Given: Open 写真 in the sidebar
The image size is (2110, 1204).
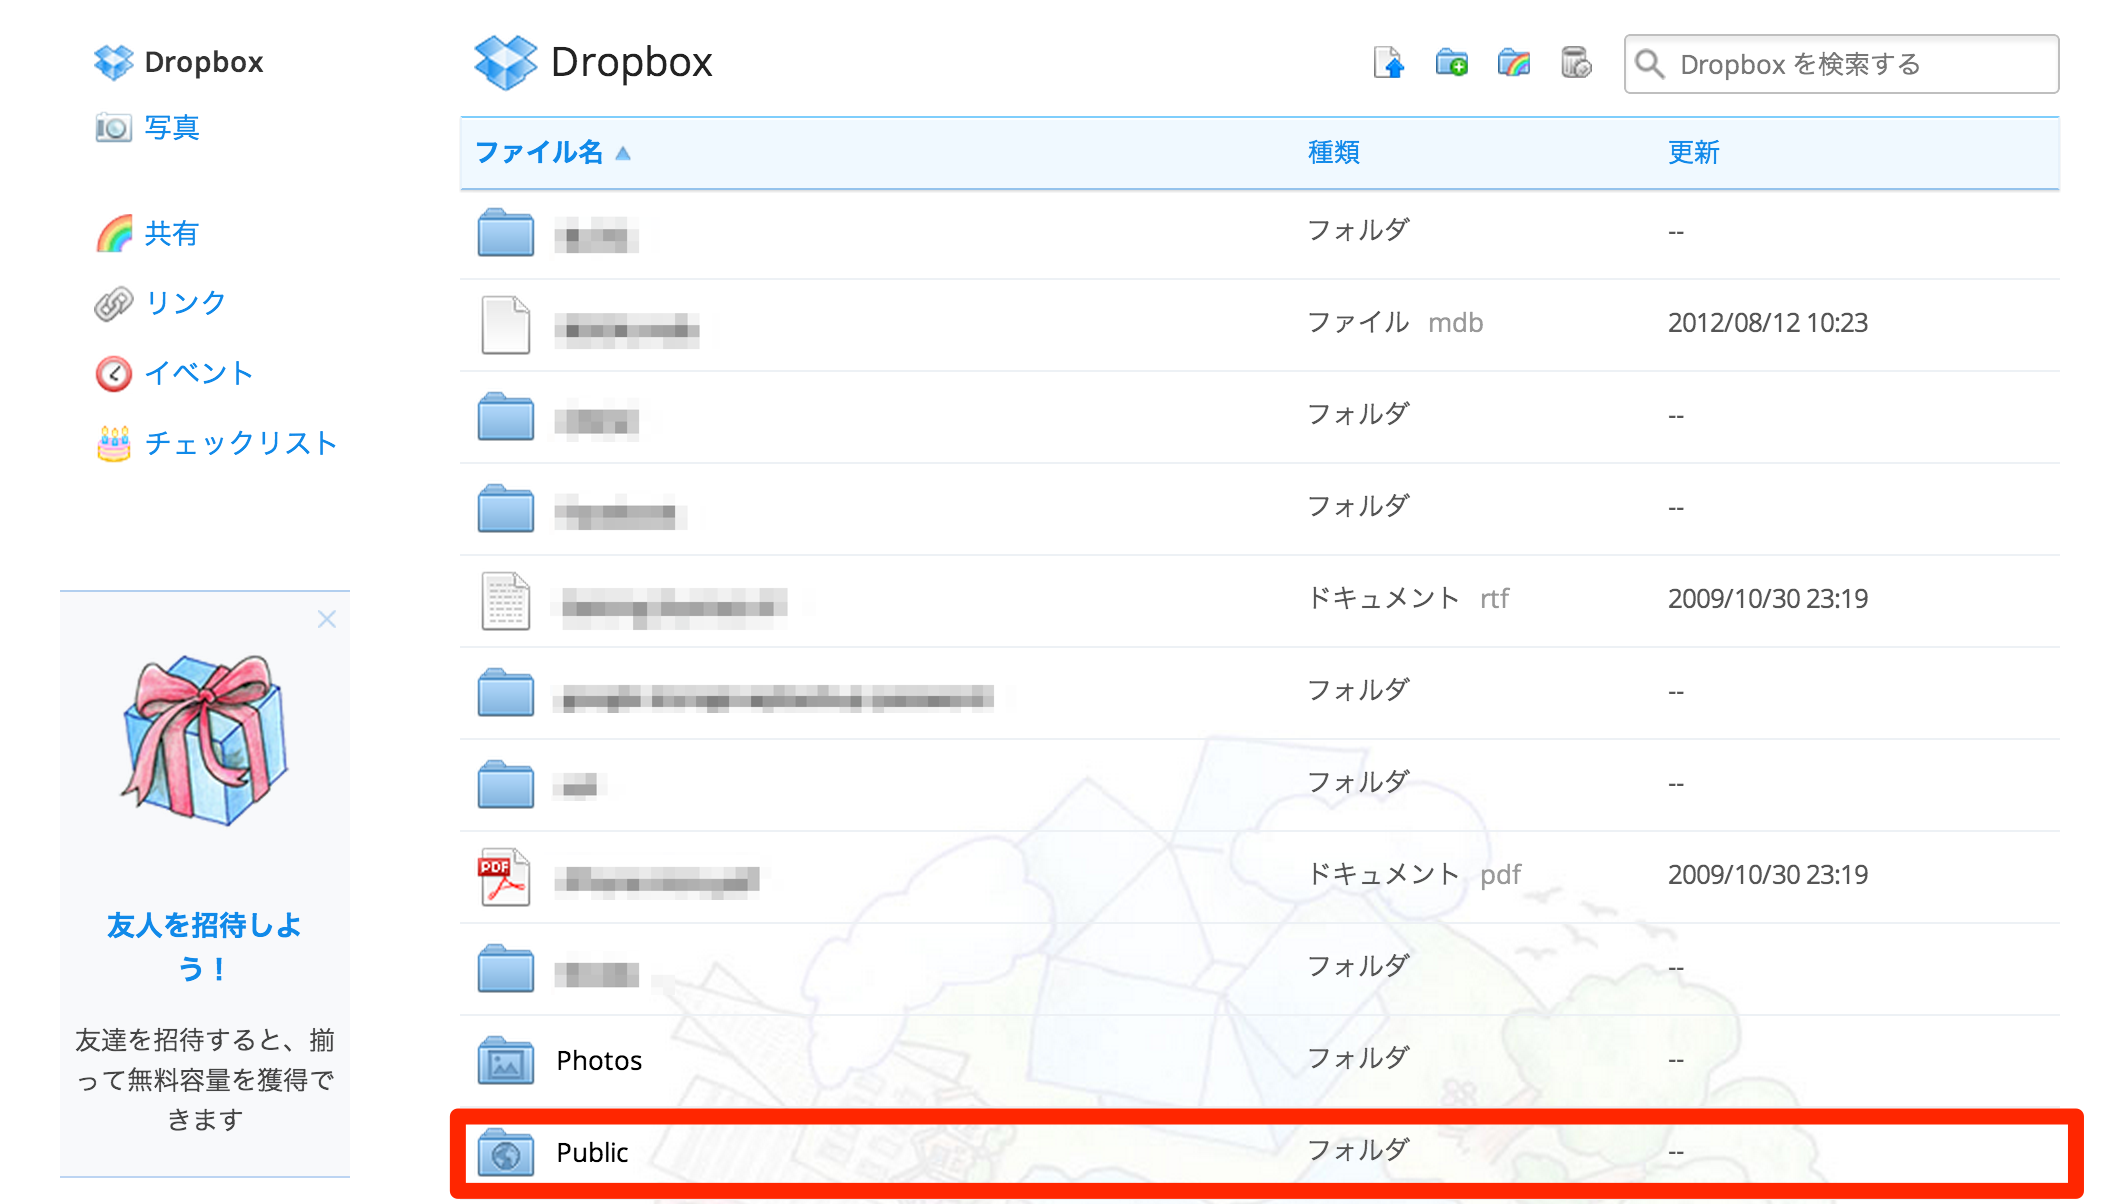Looking at the screenshot, I should (x=171, y=128).
